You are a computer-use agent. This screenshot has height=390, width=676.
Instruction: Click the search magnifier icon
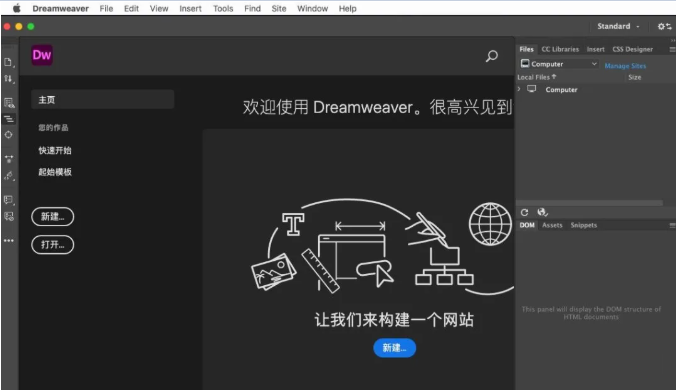(x=492, y=56)
